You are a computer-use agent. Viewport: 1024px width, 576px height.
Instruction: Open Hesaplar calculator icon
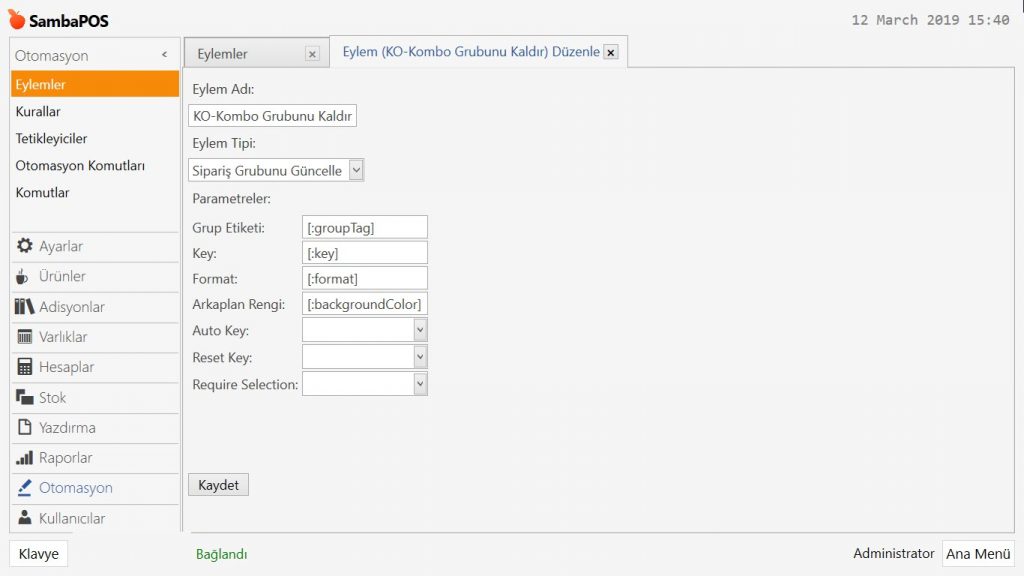tap(25, 367)
